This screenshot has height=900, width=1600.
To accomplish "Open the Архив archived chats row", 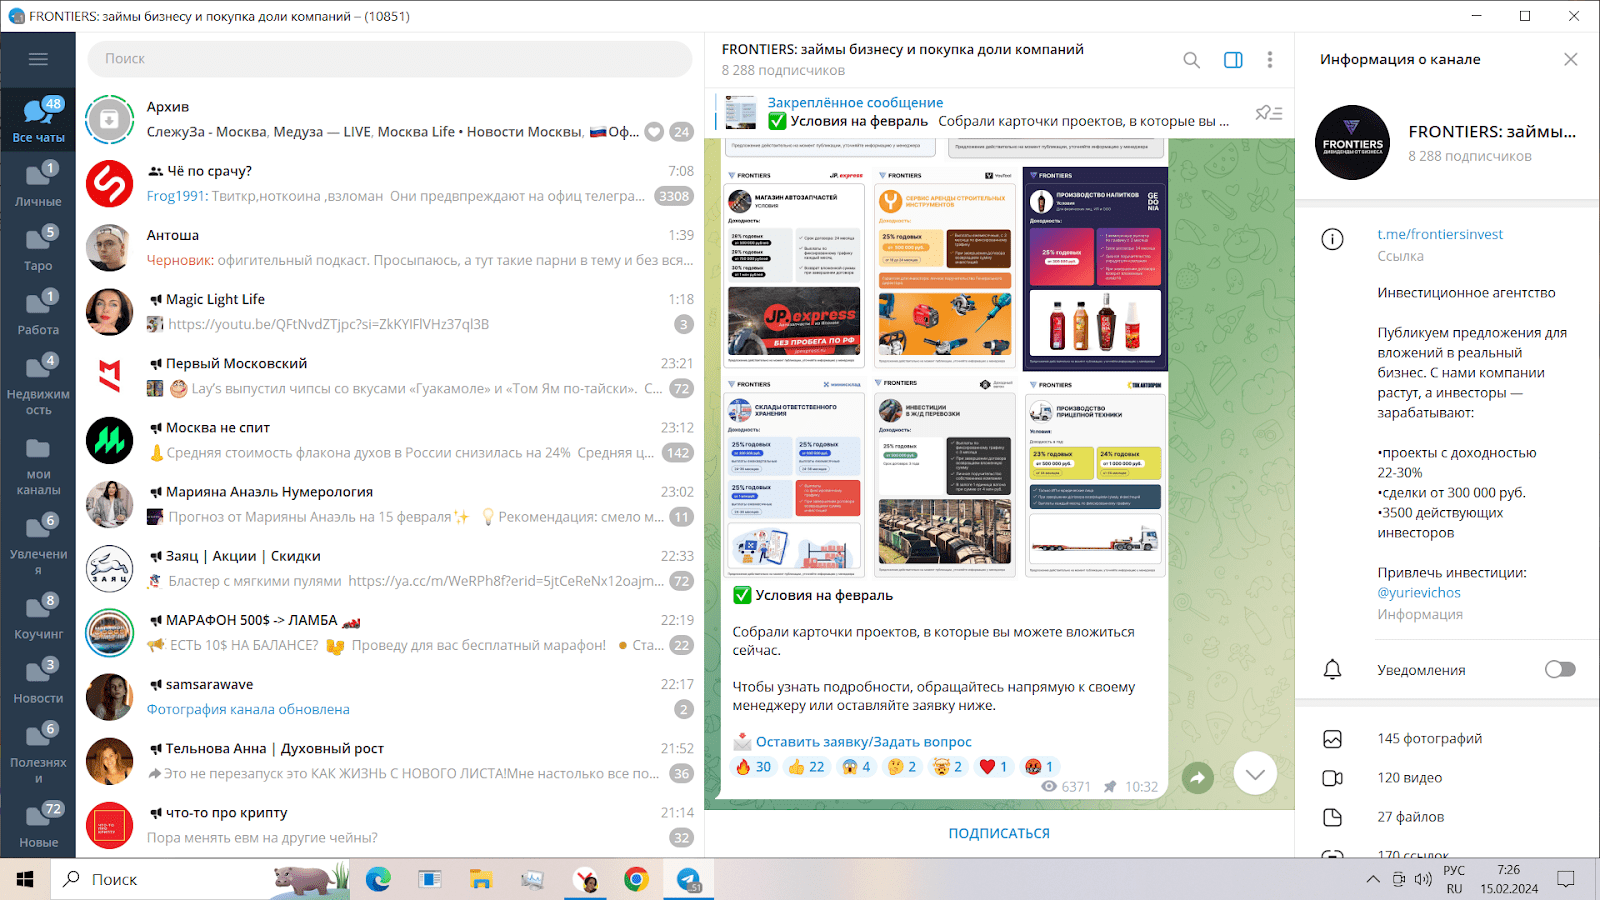I will [x=390, y=120].
